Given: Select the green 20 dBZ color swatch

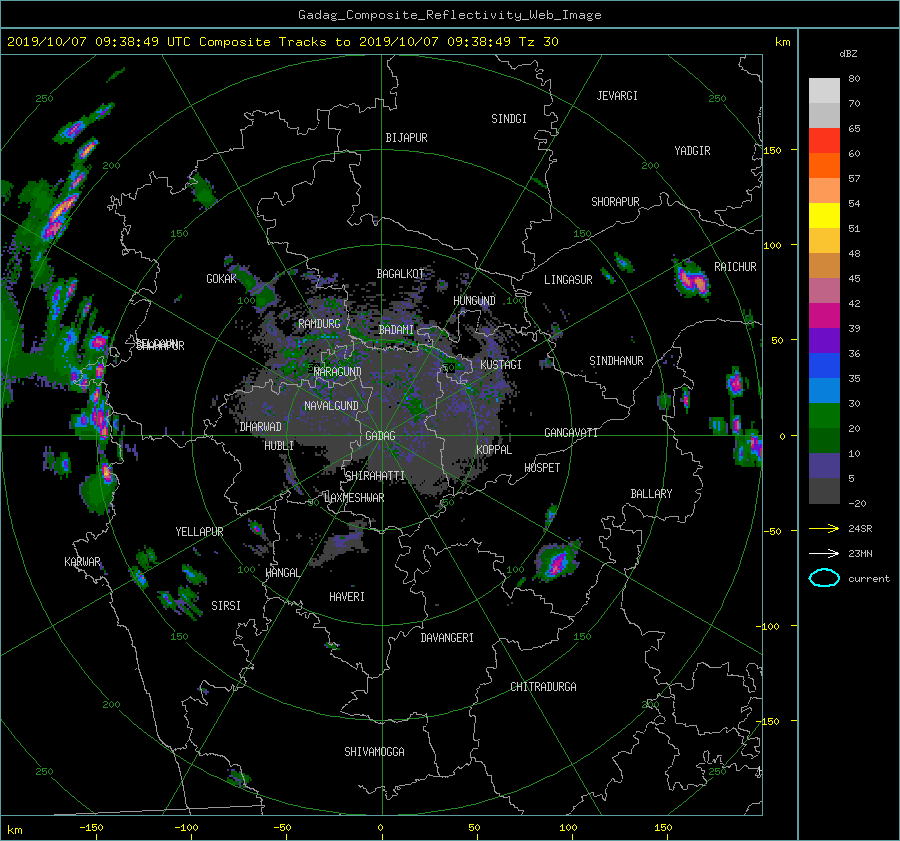Looking at the screenshot, I should click(x=824, y=416).
